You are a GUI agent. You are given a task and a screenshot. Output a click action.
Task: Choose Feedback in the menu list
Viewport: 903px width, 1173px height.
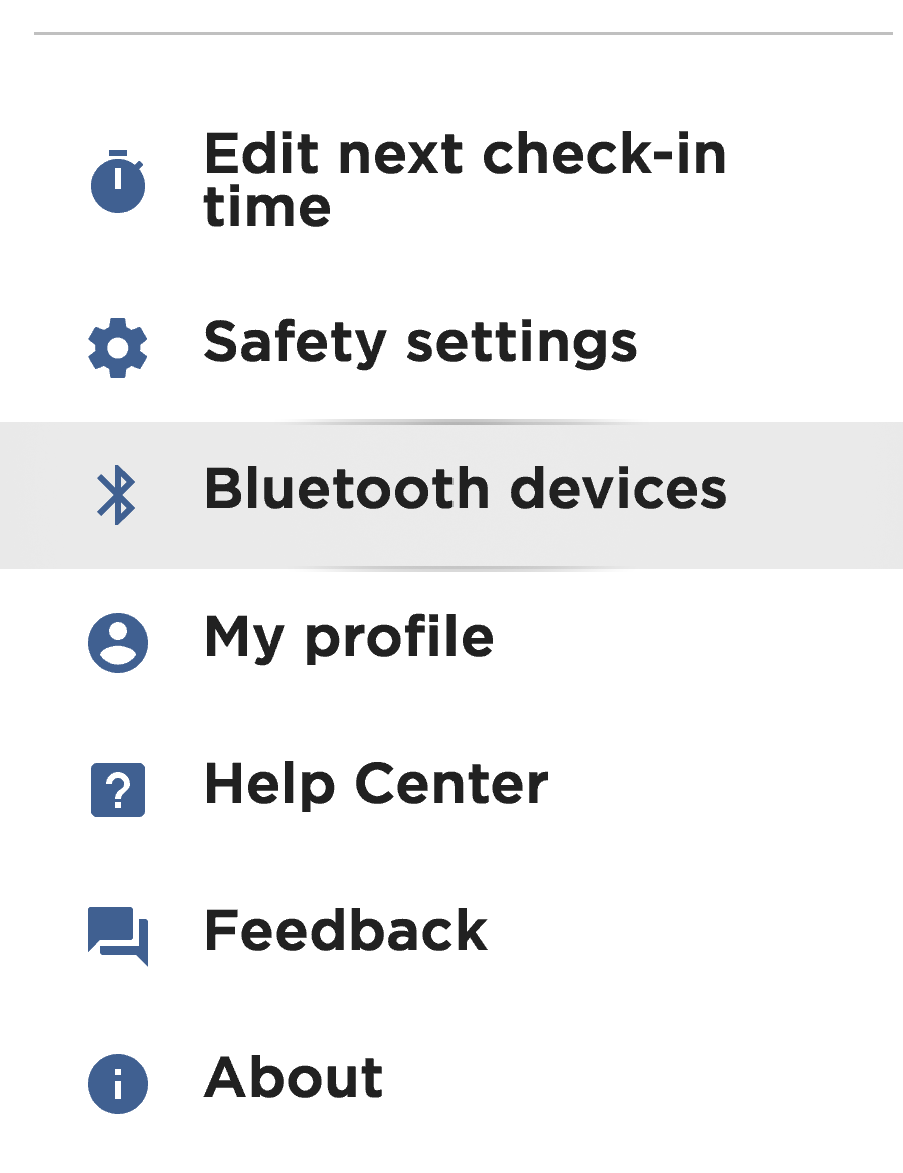click(346, 931)
